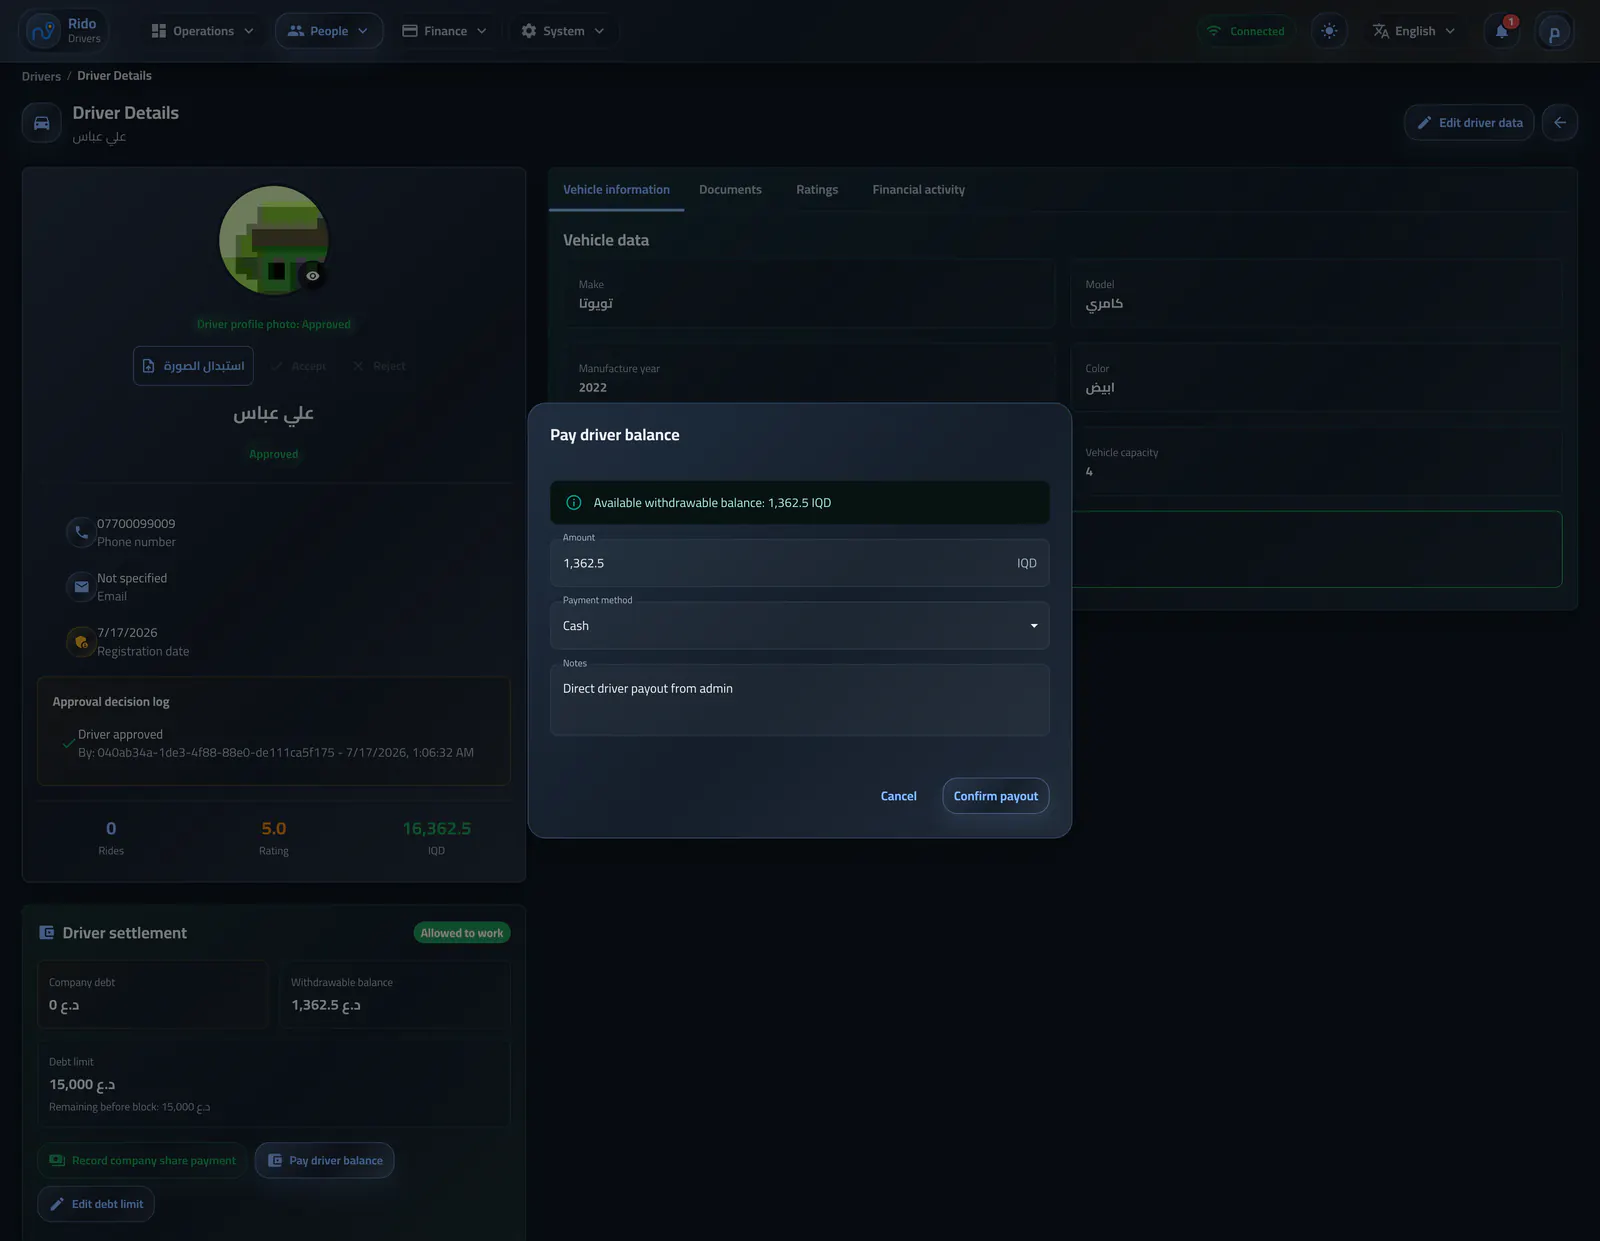1600x1241 pixels.
Task: Click the Confirm payout button
Action: [995, 796]
